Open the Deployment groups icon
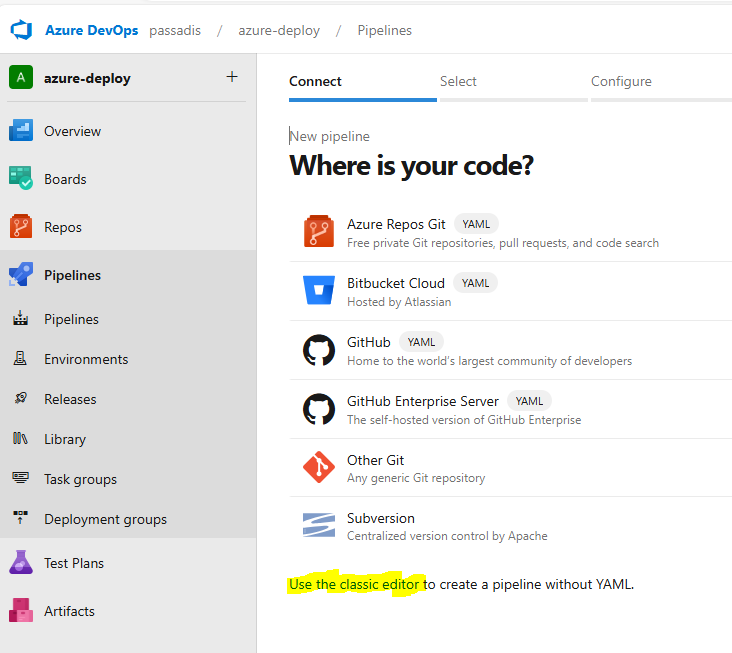The image size is (732, 653). click(x=20, y=518)
